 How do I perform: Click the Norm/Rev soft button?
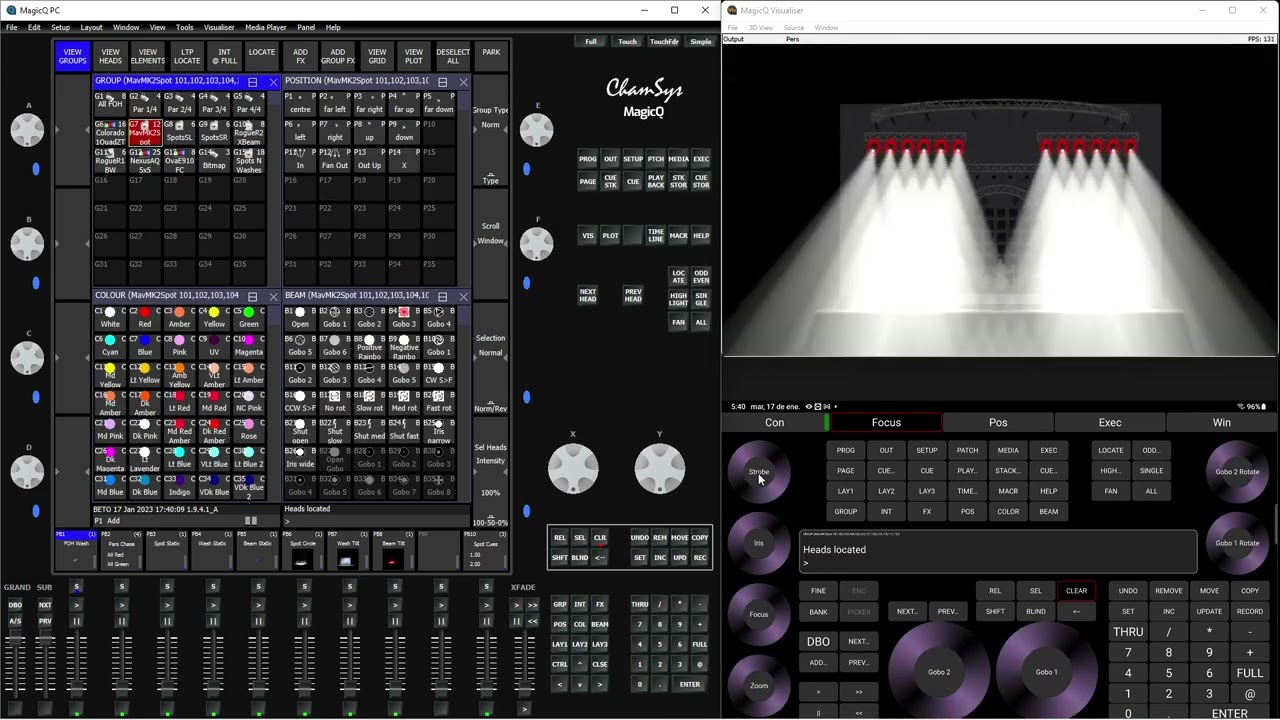pos(490,408)
